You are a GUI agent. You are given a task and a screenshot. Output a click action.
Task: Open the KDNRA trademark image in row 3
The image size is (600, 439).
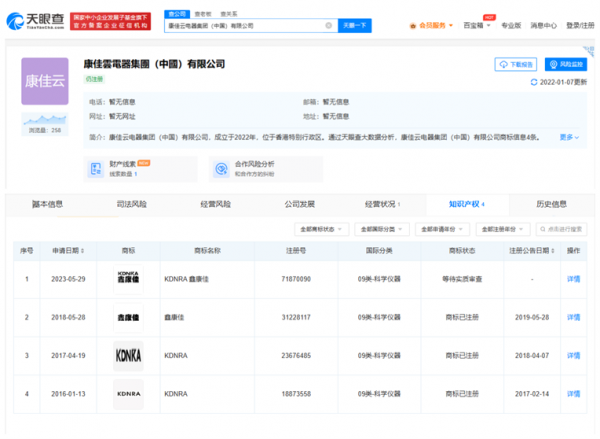(128, 356)
